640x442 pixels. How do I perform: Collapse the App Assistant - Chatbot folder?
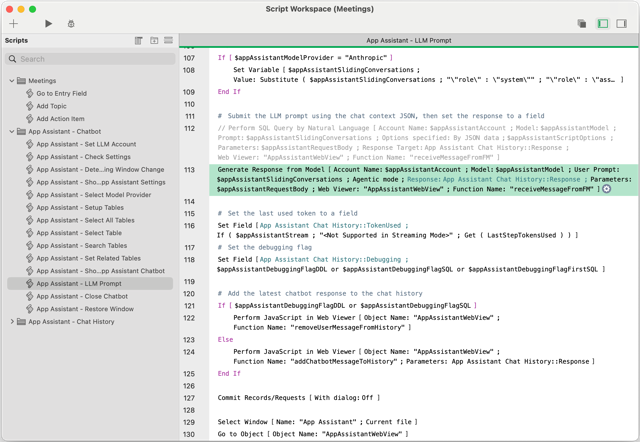click(12, 131)
